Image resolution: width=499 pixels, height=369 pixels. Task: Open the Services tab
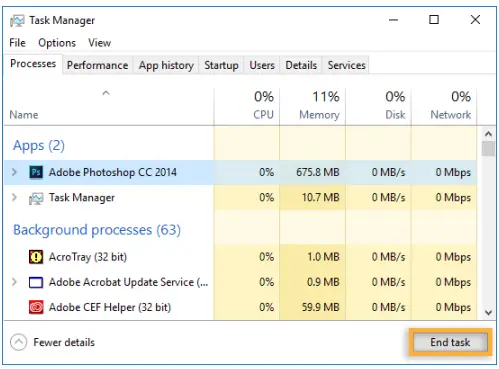(x=346, y=65)
